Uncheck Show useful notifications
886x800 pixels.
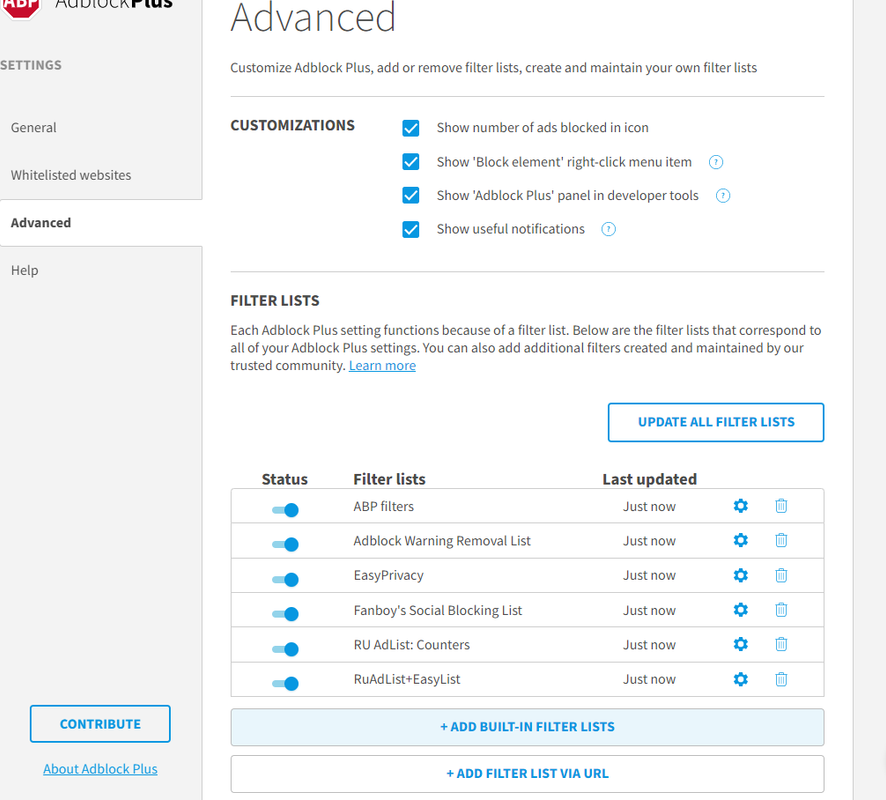[x=411, y=229]
